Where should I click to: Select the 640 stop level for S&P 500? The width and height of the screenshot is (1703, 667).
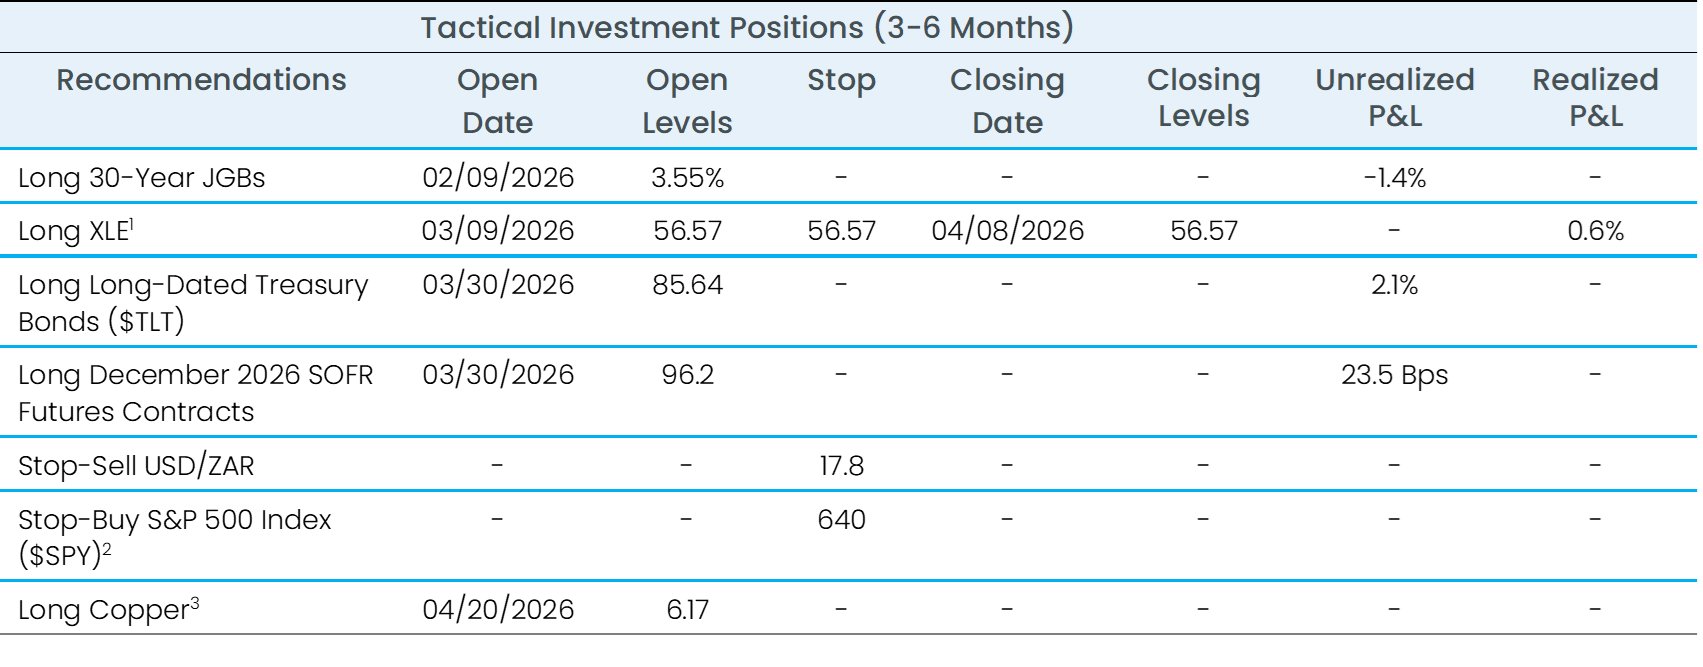point(841,520)
